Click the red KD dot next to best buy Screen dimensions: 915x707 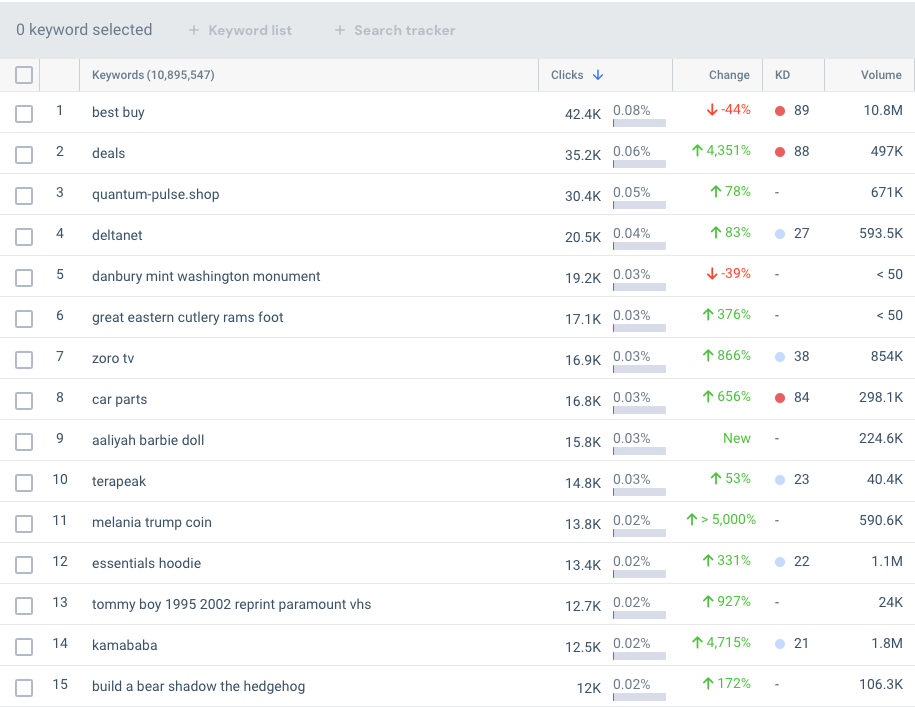pyautogui.click(x=779, y=110)
